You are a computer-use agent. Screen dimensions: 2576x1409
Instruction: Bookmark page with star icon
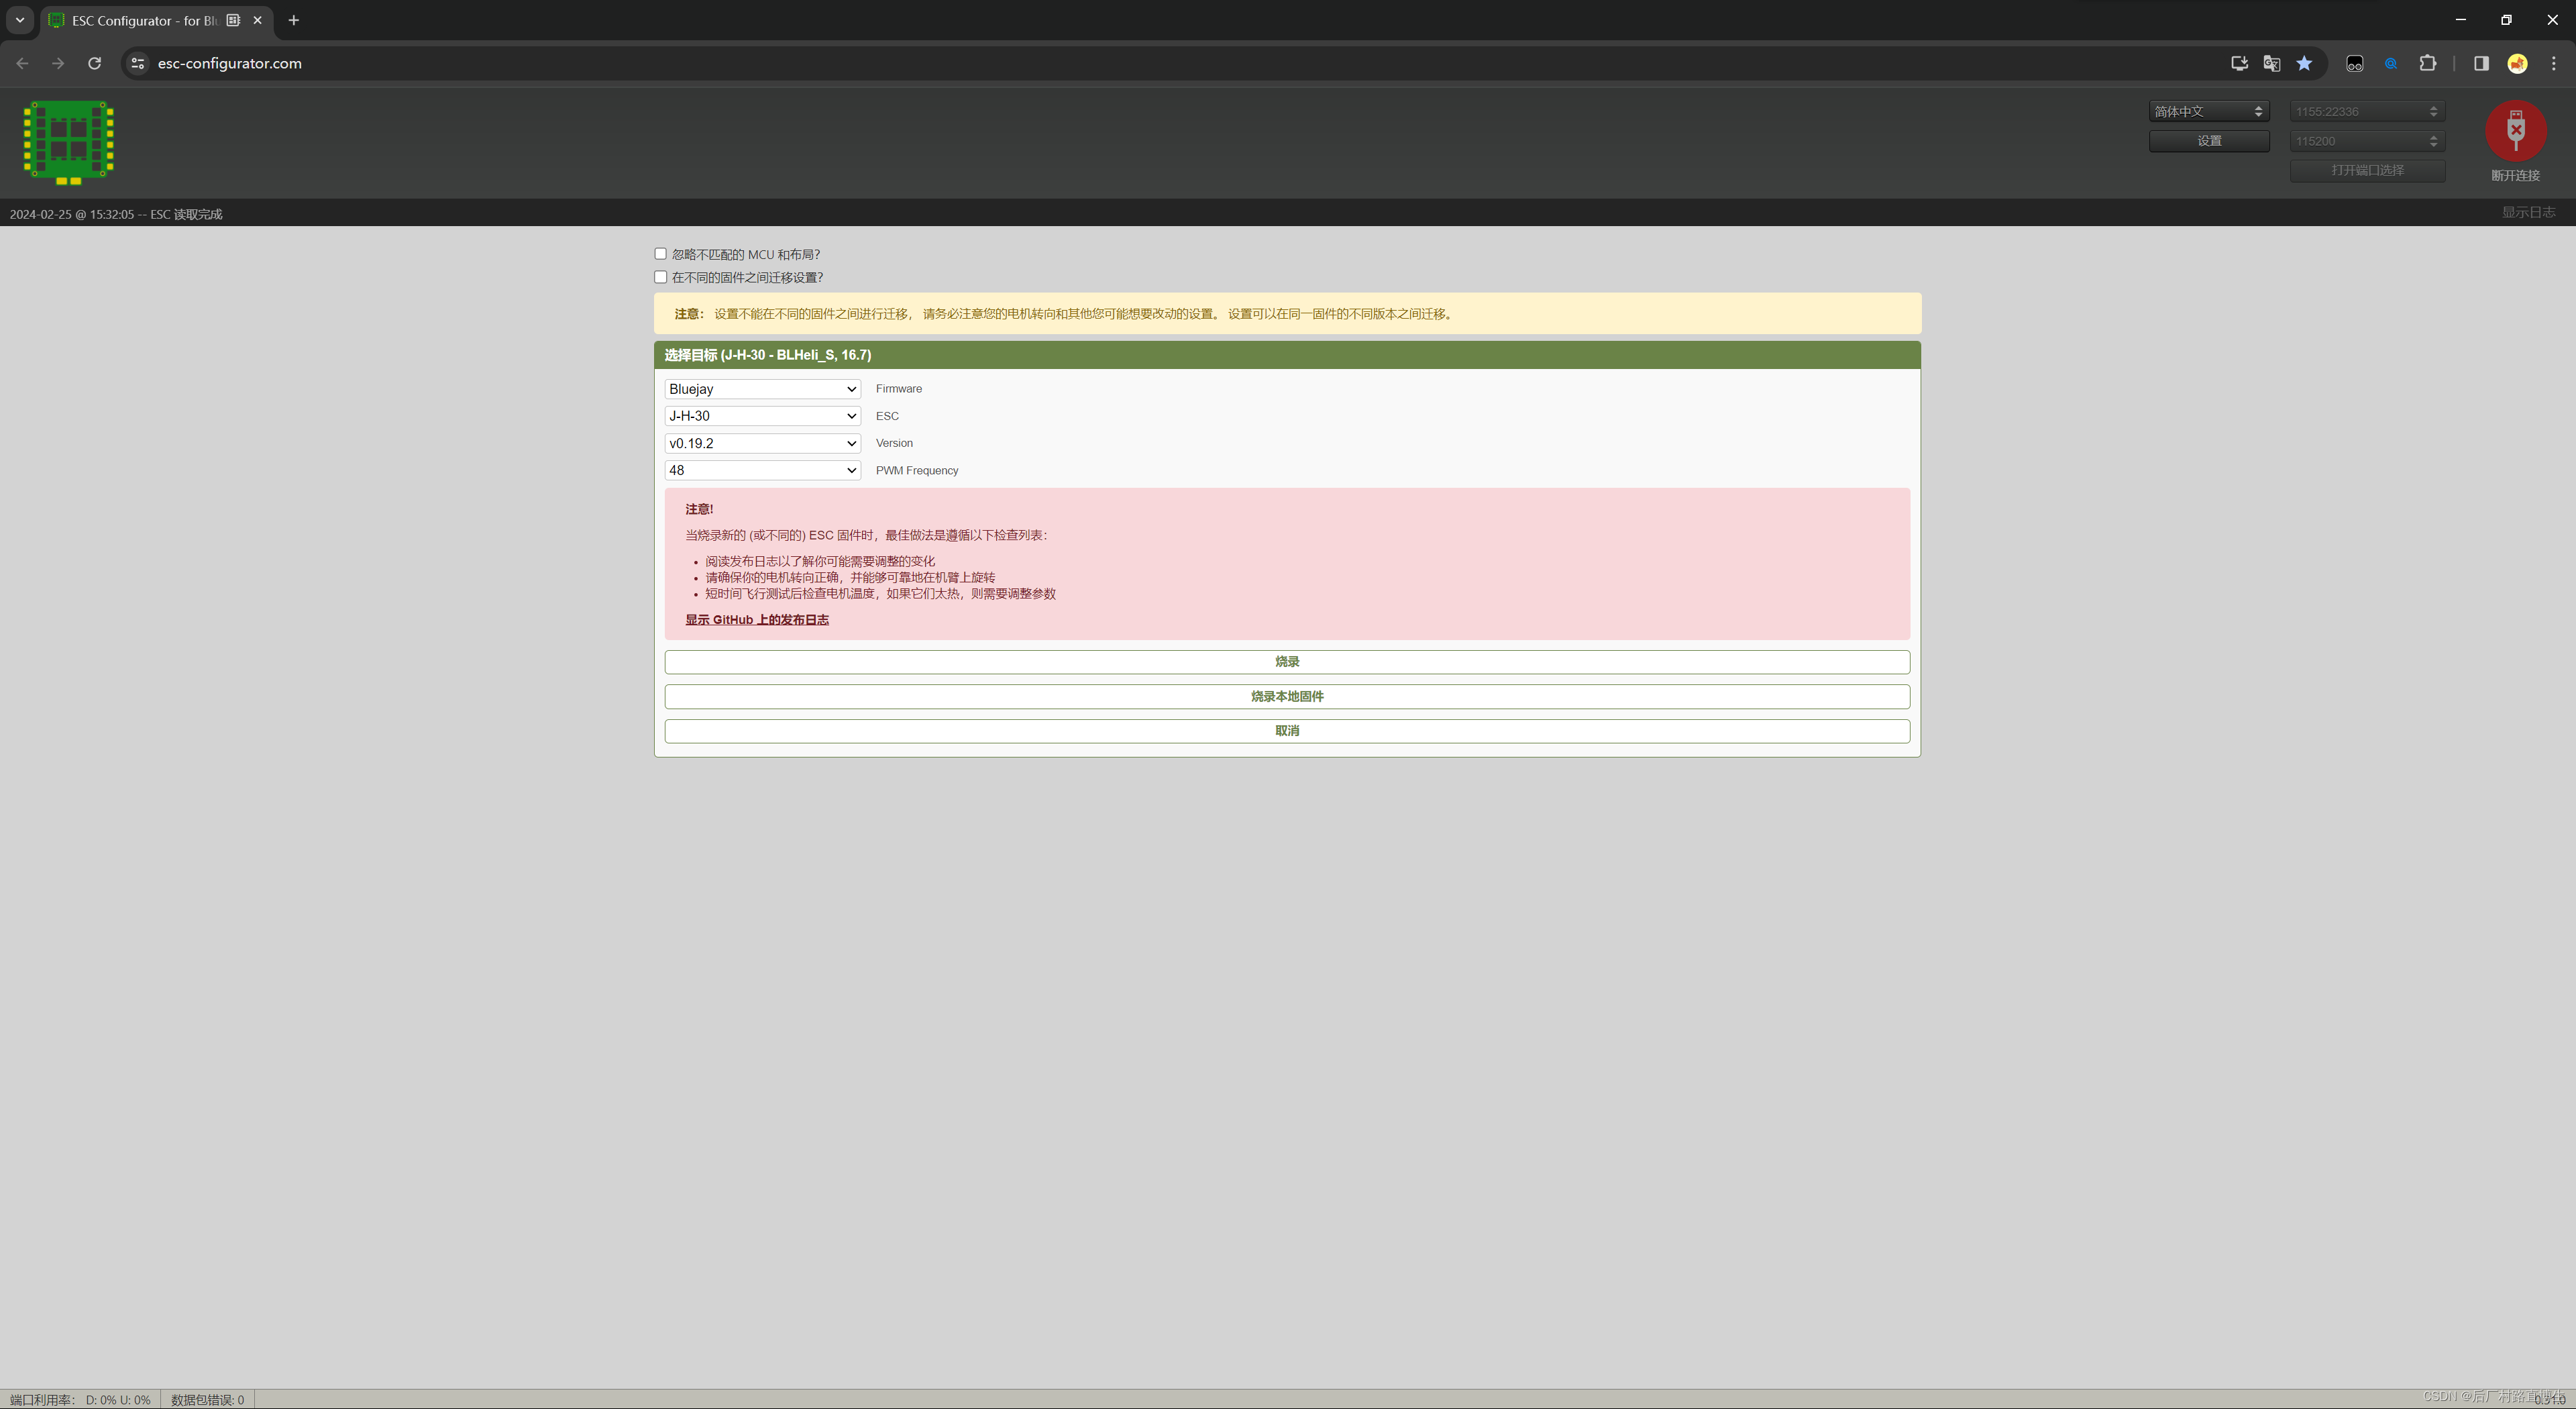point(2304,63)
